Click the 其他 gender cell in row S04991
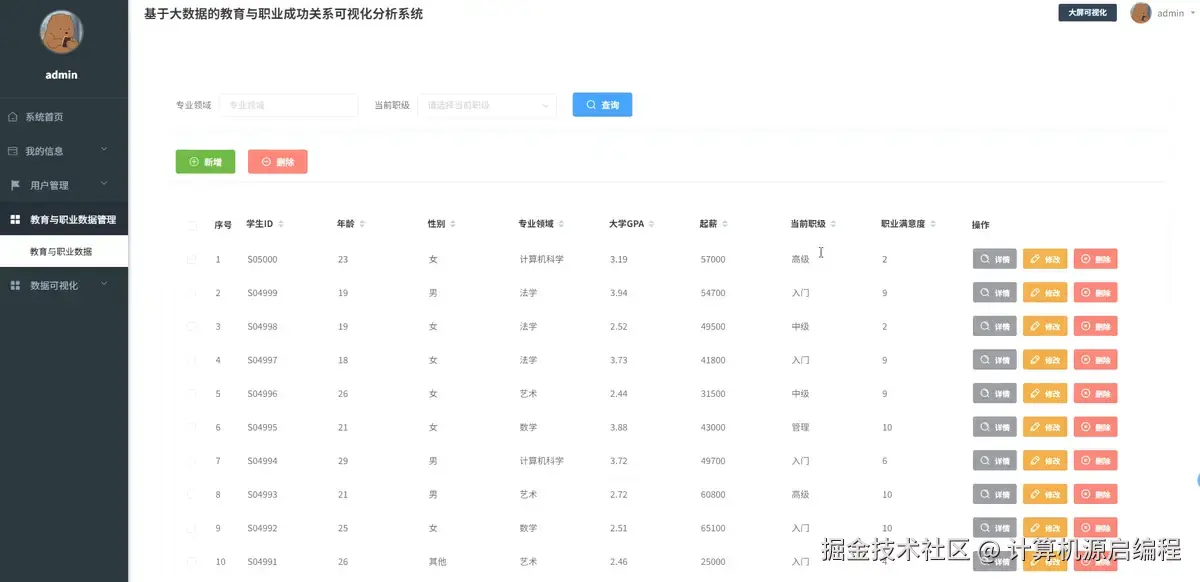The image size is (1200, 582). pyautogui.click(x=437, y=562)
